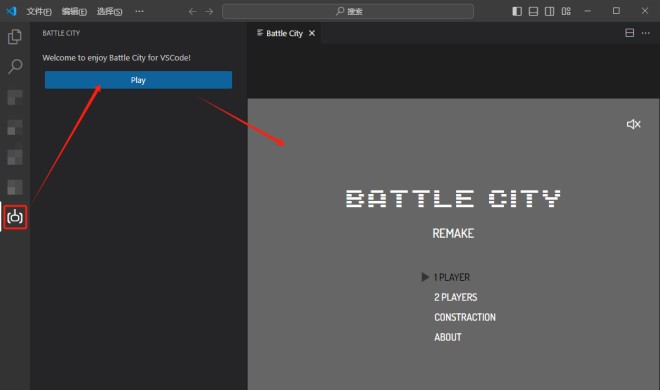The width and height of the screenshot is (660, 390).
Task: Go forward with the right arrow
Action: click(209, 11)
